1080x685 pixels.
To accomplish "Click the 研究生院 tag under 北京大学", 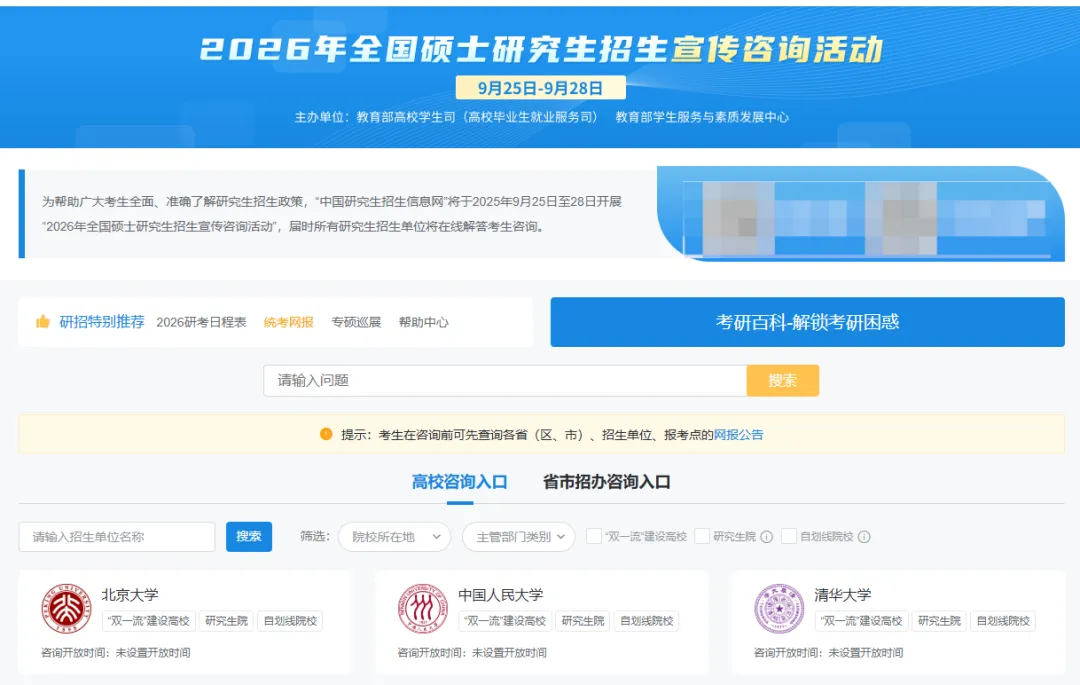I will pyautogui.click(x=227, y=621).
